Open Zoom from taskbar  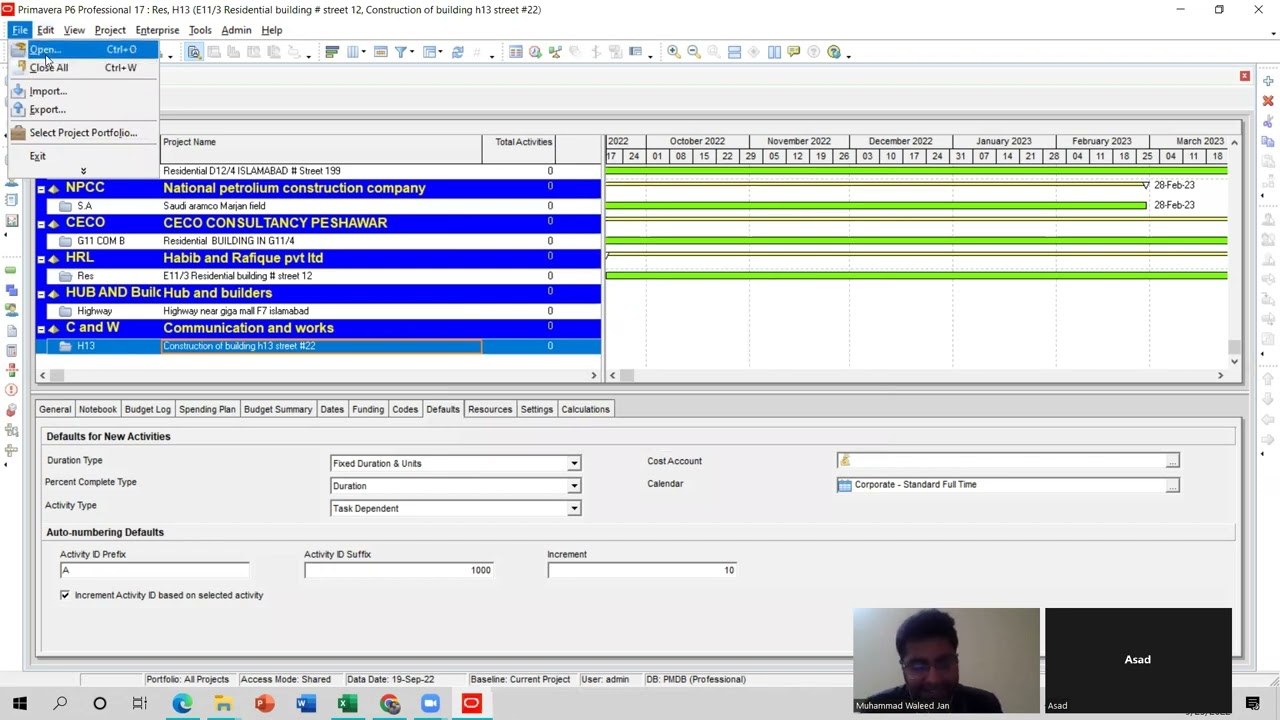(x=430, y=704)
